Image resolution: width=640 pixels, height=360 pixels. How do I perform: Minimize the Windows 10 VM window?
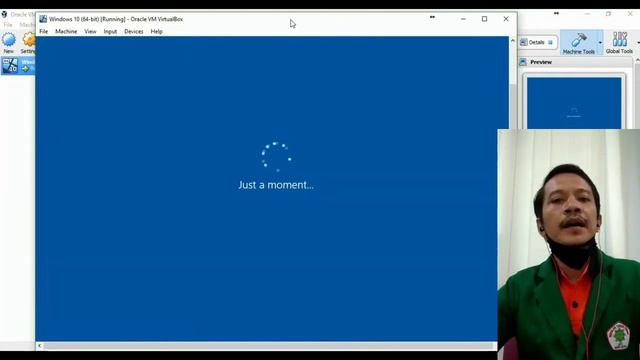pyautogui.click(x=463, y=19)
